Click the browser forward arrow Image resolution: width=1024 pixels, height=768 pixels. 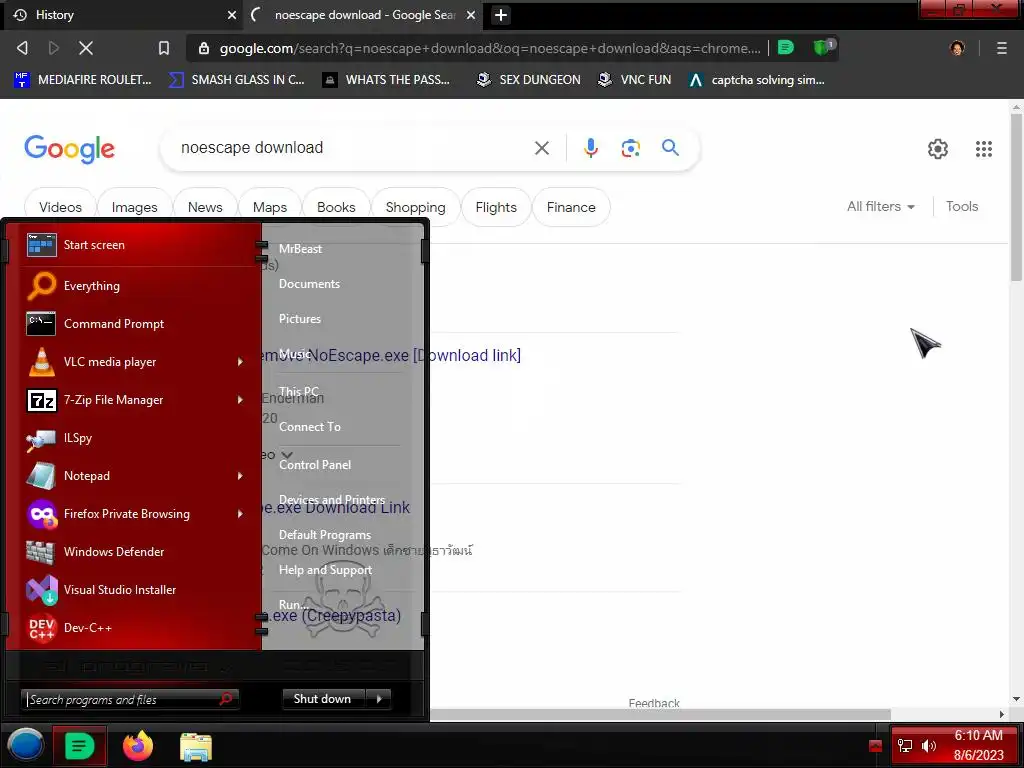[x=54, y=48]
